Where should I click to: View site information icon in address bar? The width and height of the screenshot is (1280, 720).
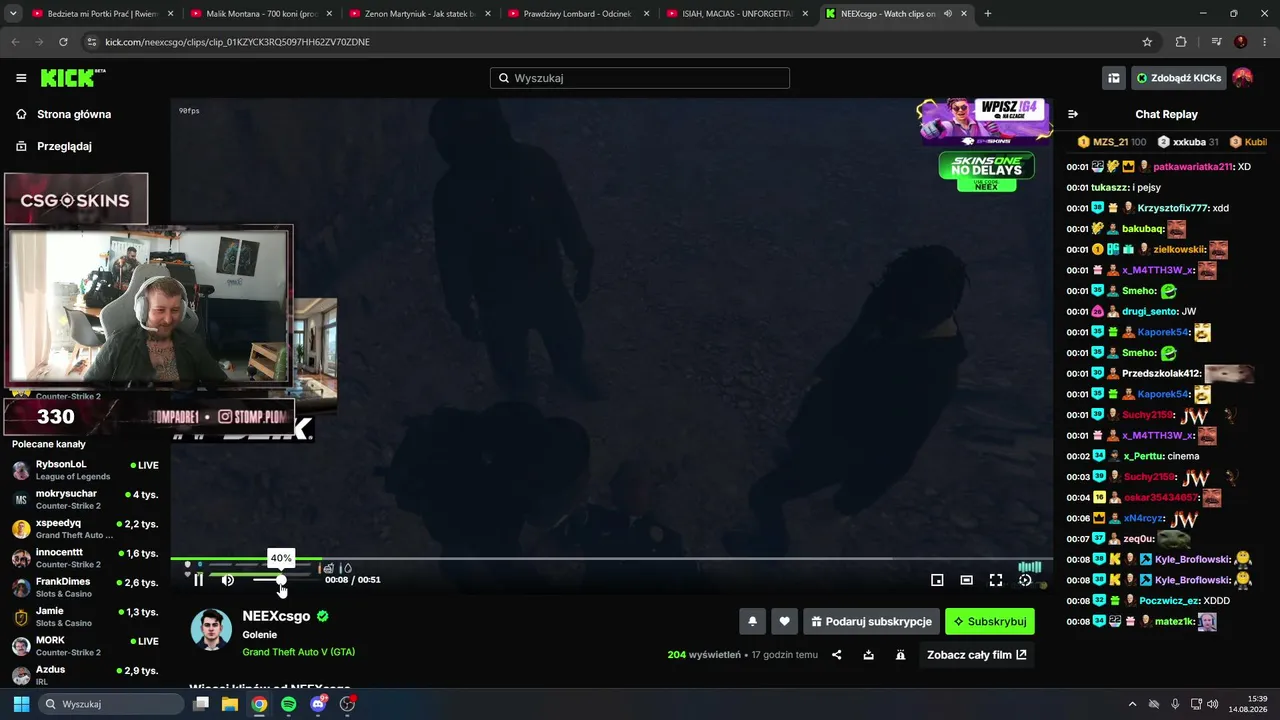point(91,42)
